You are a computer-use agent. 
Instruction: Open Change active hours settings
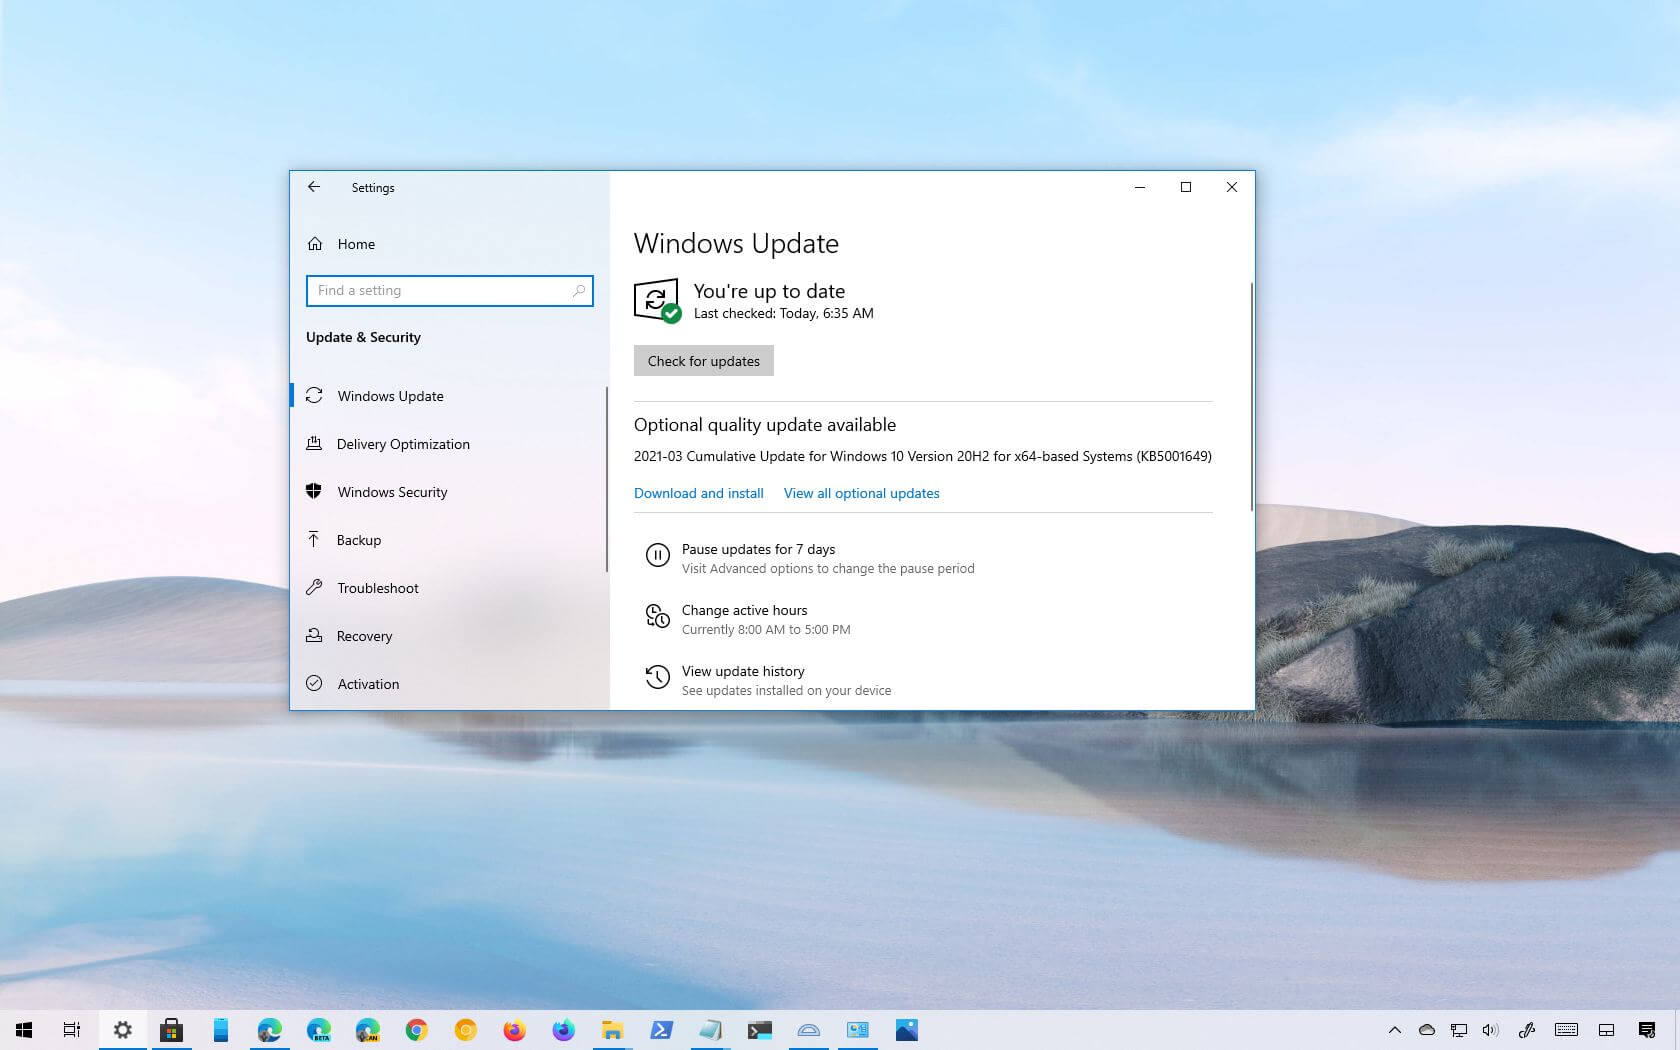tap(745, 610)
